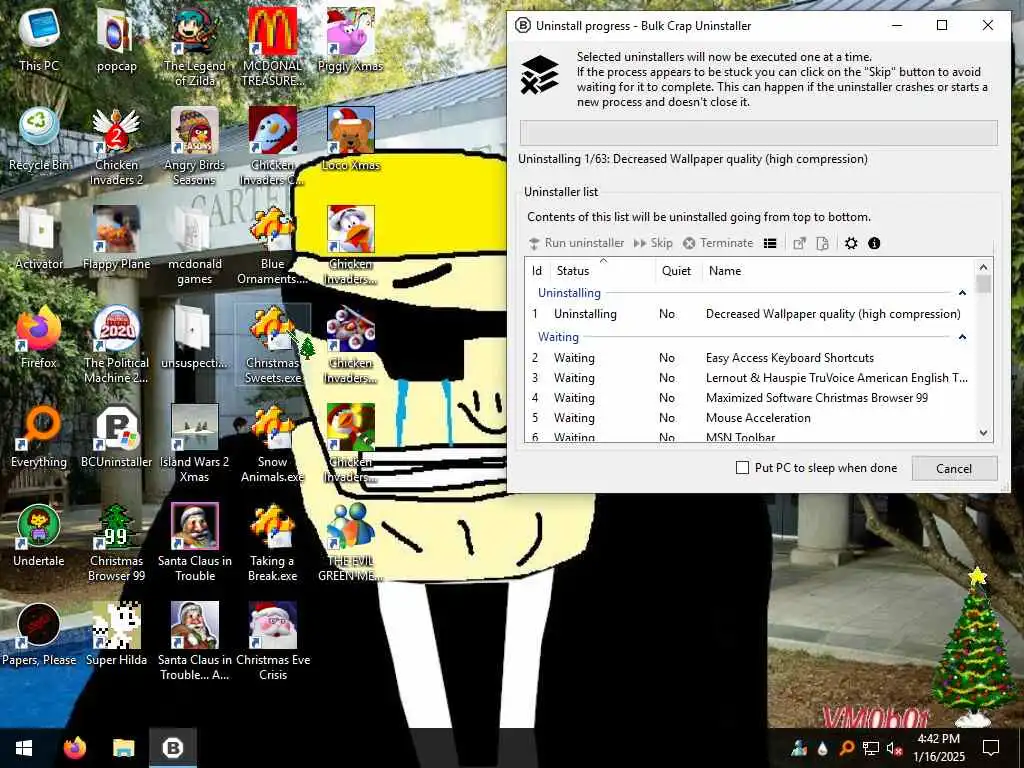The image size is (1024, 768).
Task: Select the Activator desktop icon
Action: click(39, 238)
